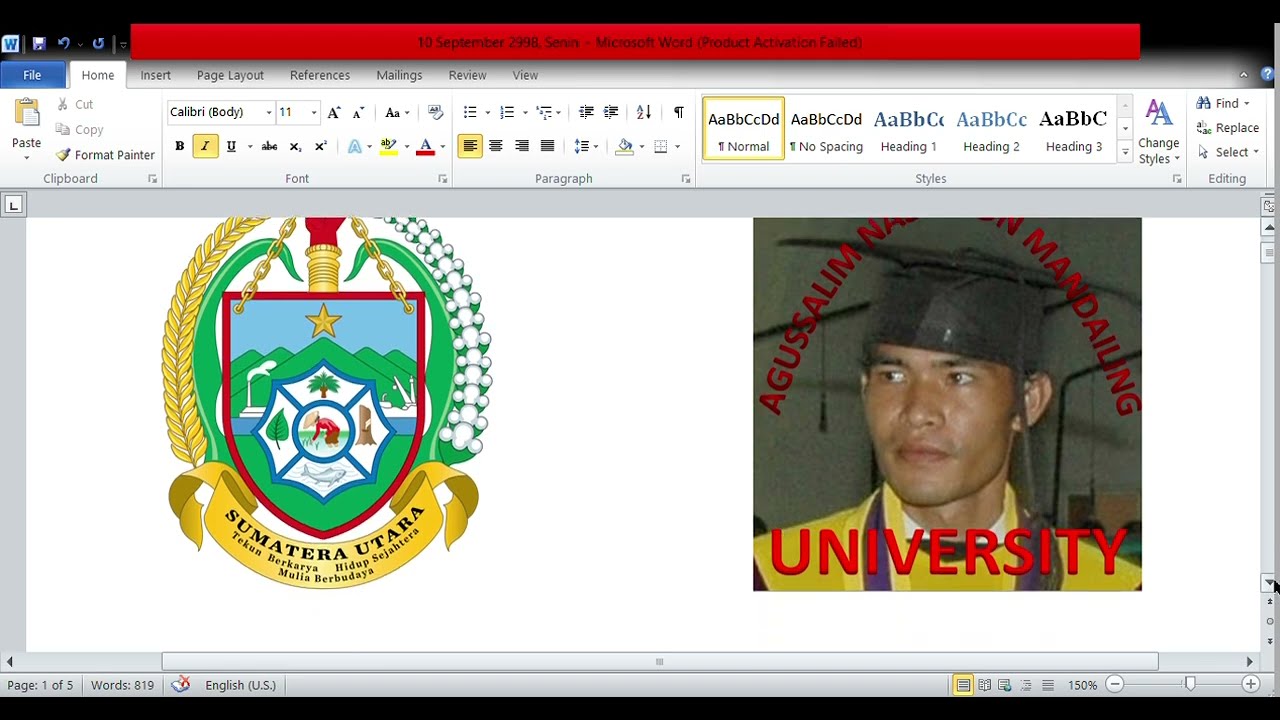The image size is (1280, 720).
Task: Open Change Styles menu
Action: click(1159, 131)
